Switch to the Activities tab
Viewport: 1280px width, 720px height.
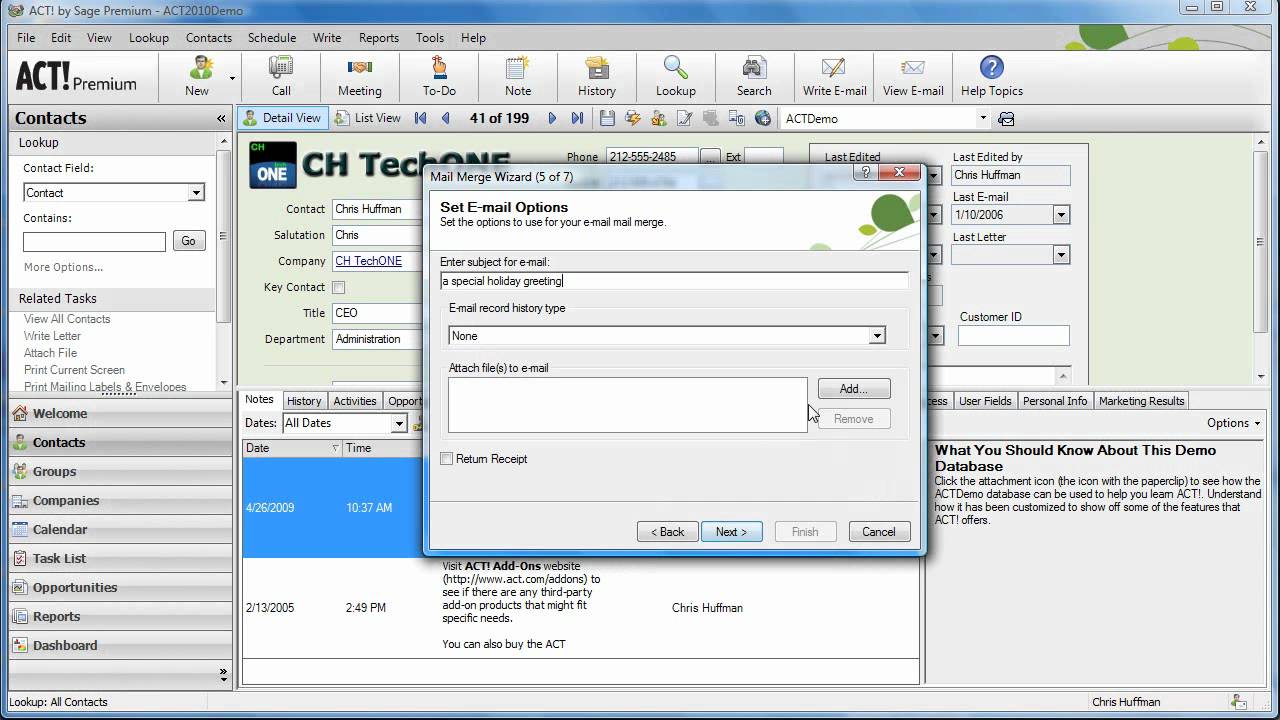(355, 401)
